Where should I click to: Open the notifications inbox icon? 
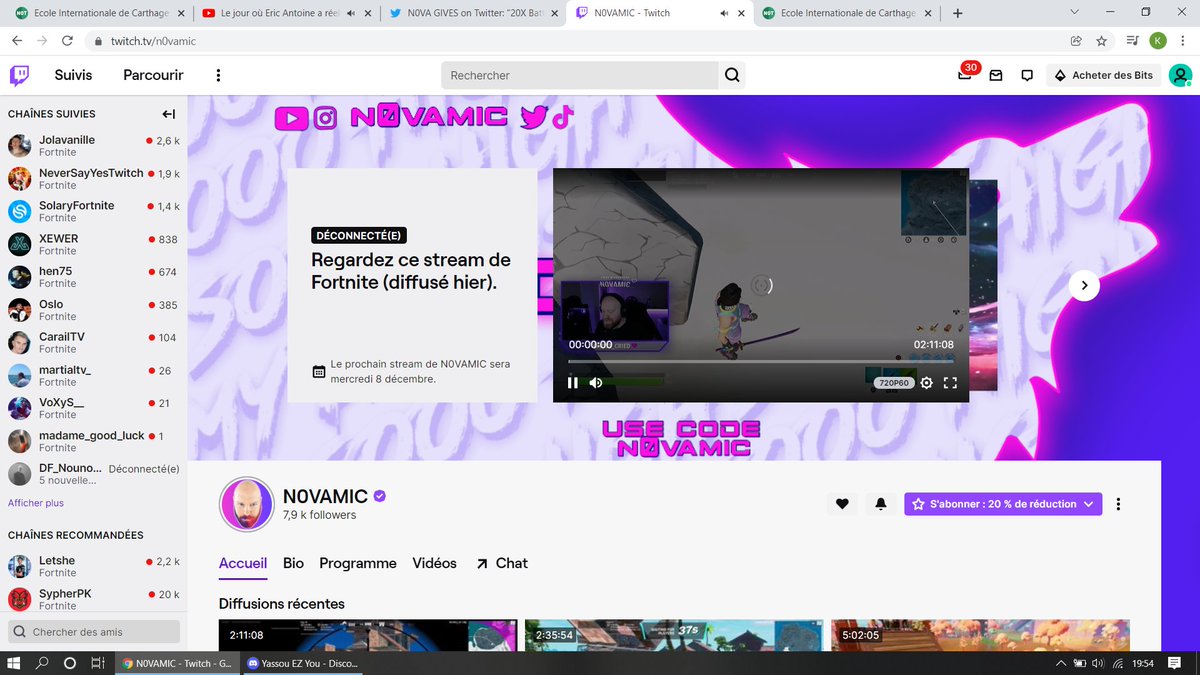[x=996, y=75]
